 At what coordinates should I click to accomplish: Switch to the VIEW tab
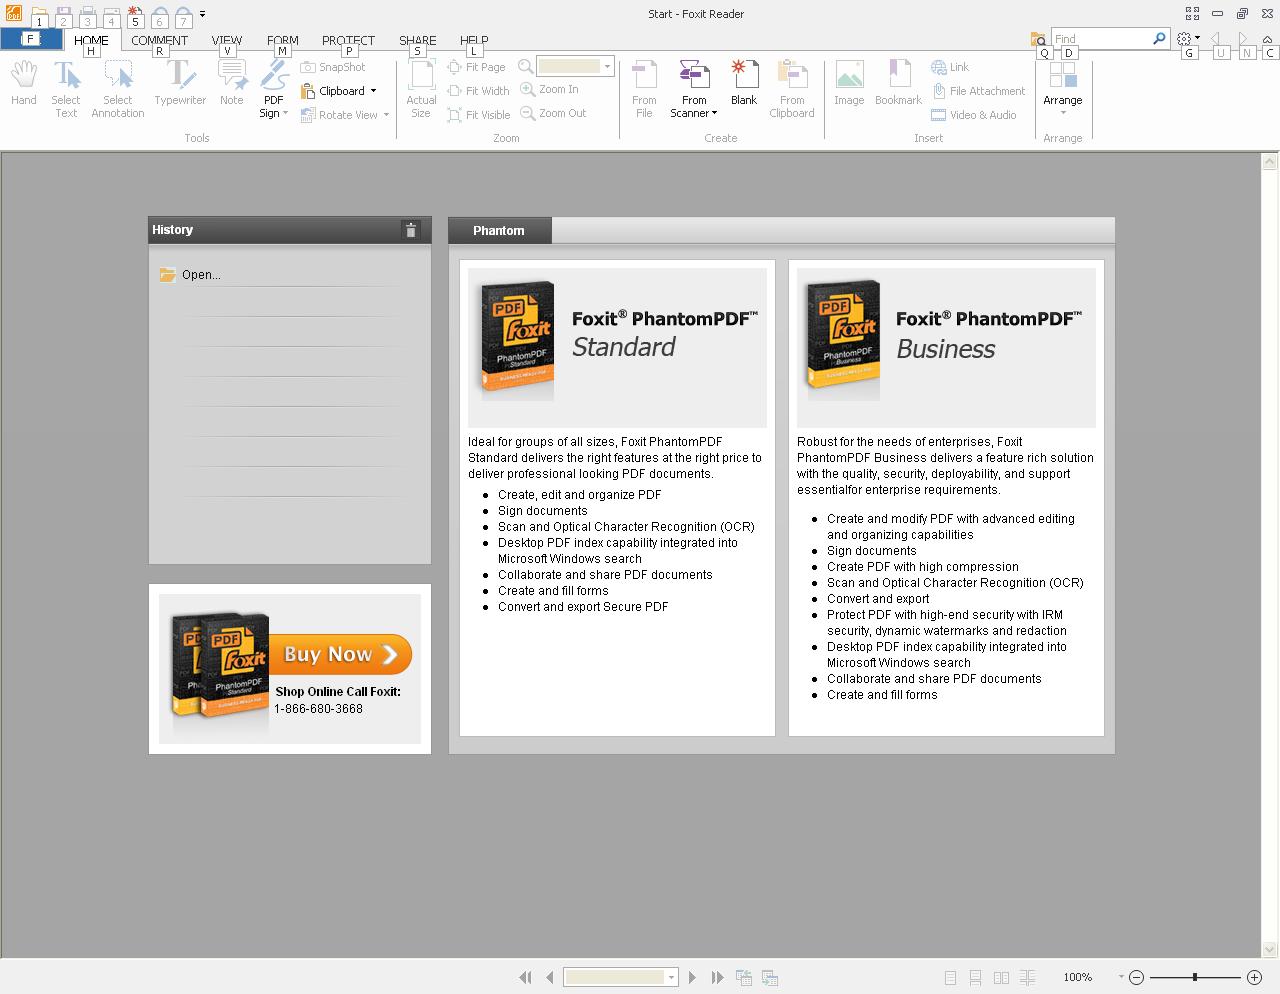pos(227,40)
